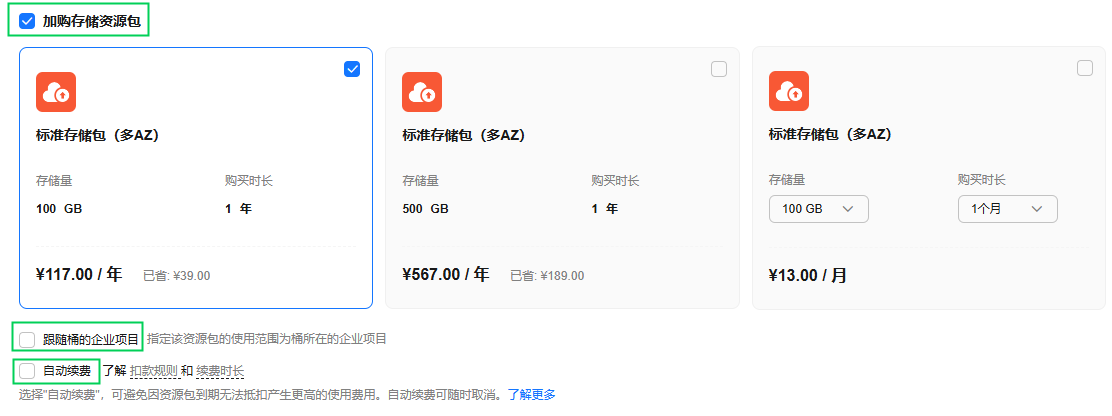Click the chevron arrow in 存储量 dropdown
This screenshot has height=416, width=1112.
point(848,209)
